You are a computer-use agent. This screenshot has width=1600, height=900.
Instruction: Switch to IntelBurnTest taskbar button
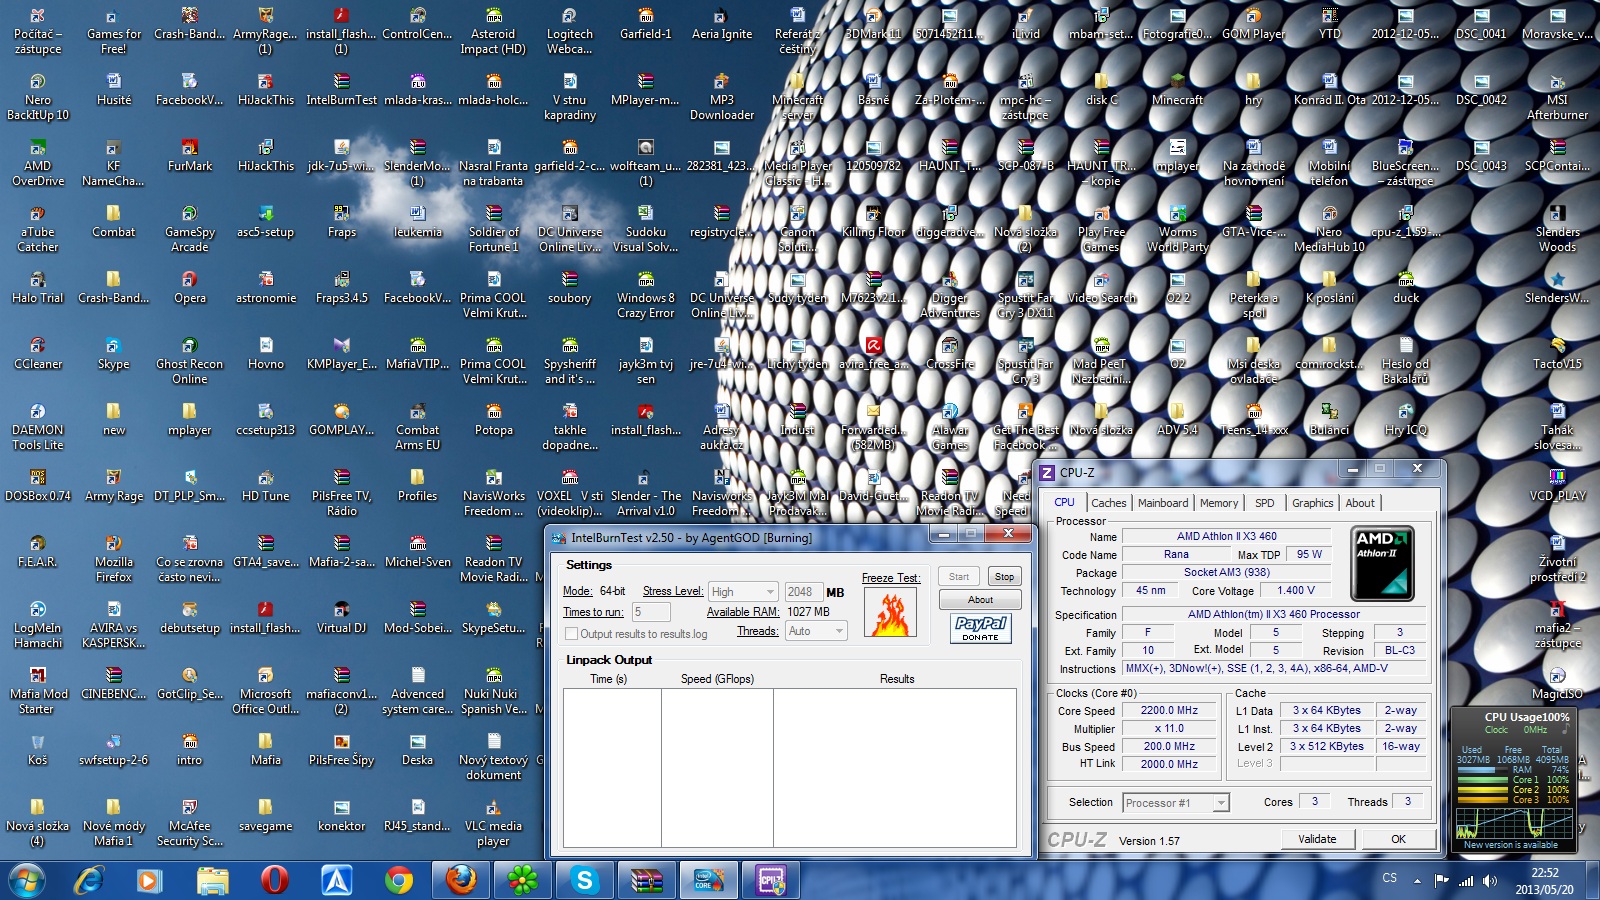(x=709, y=880)
